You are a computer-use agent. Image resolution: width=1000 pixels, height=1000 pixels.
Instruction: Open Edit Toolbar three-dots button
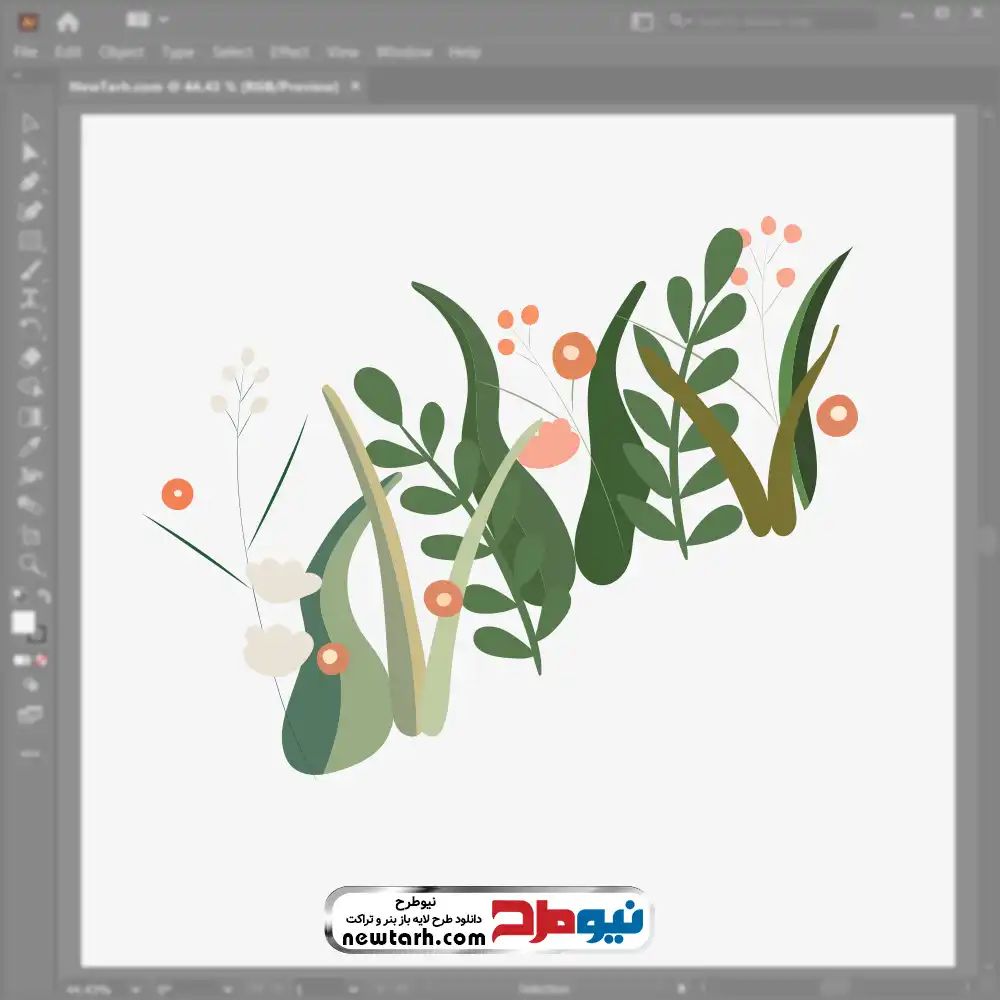29,753
